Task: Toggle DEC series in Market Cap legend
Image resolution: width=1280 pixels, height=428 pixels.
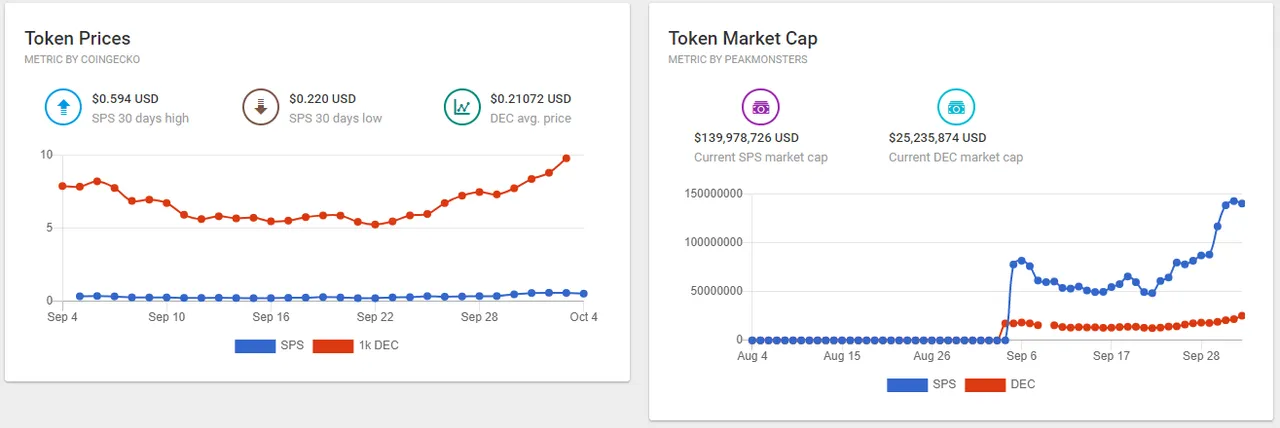Action: click(999, 384)
